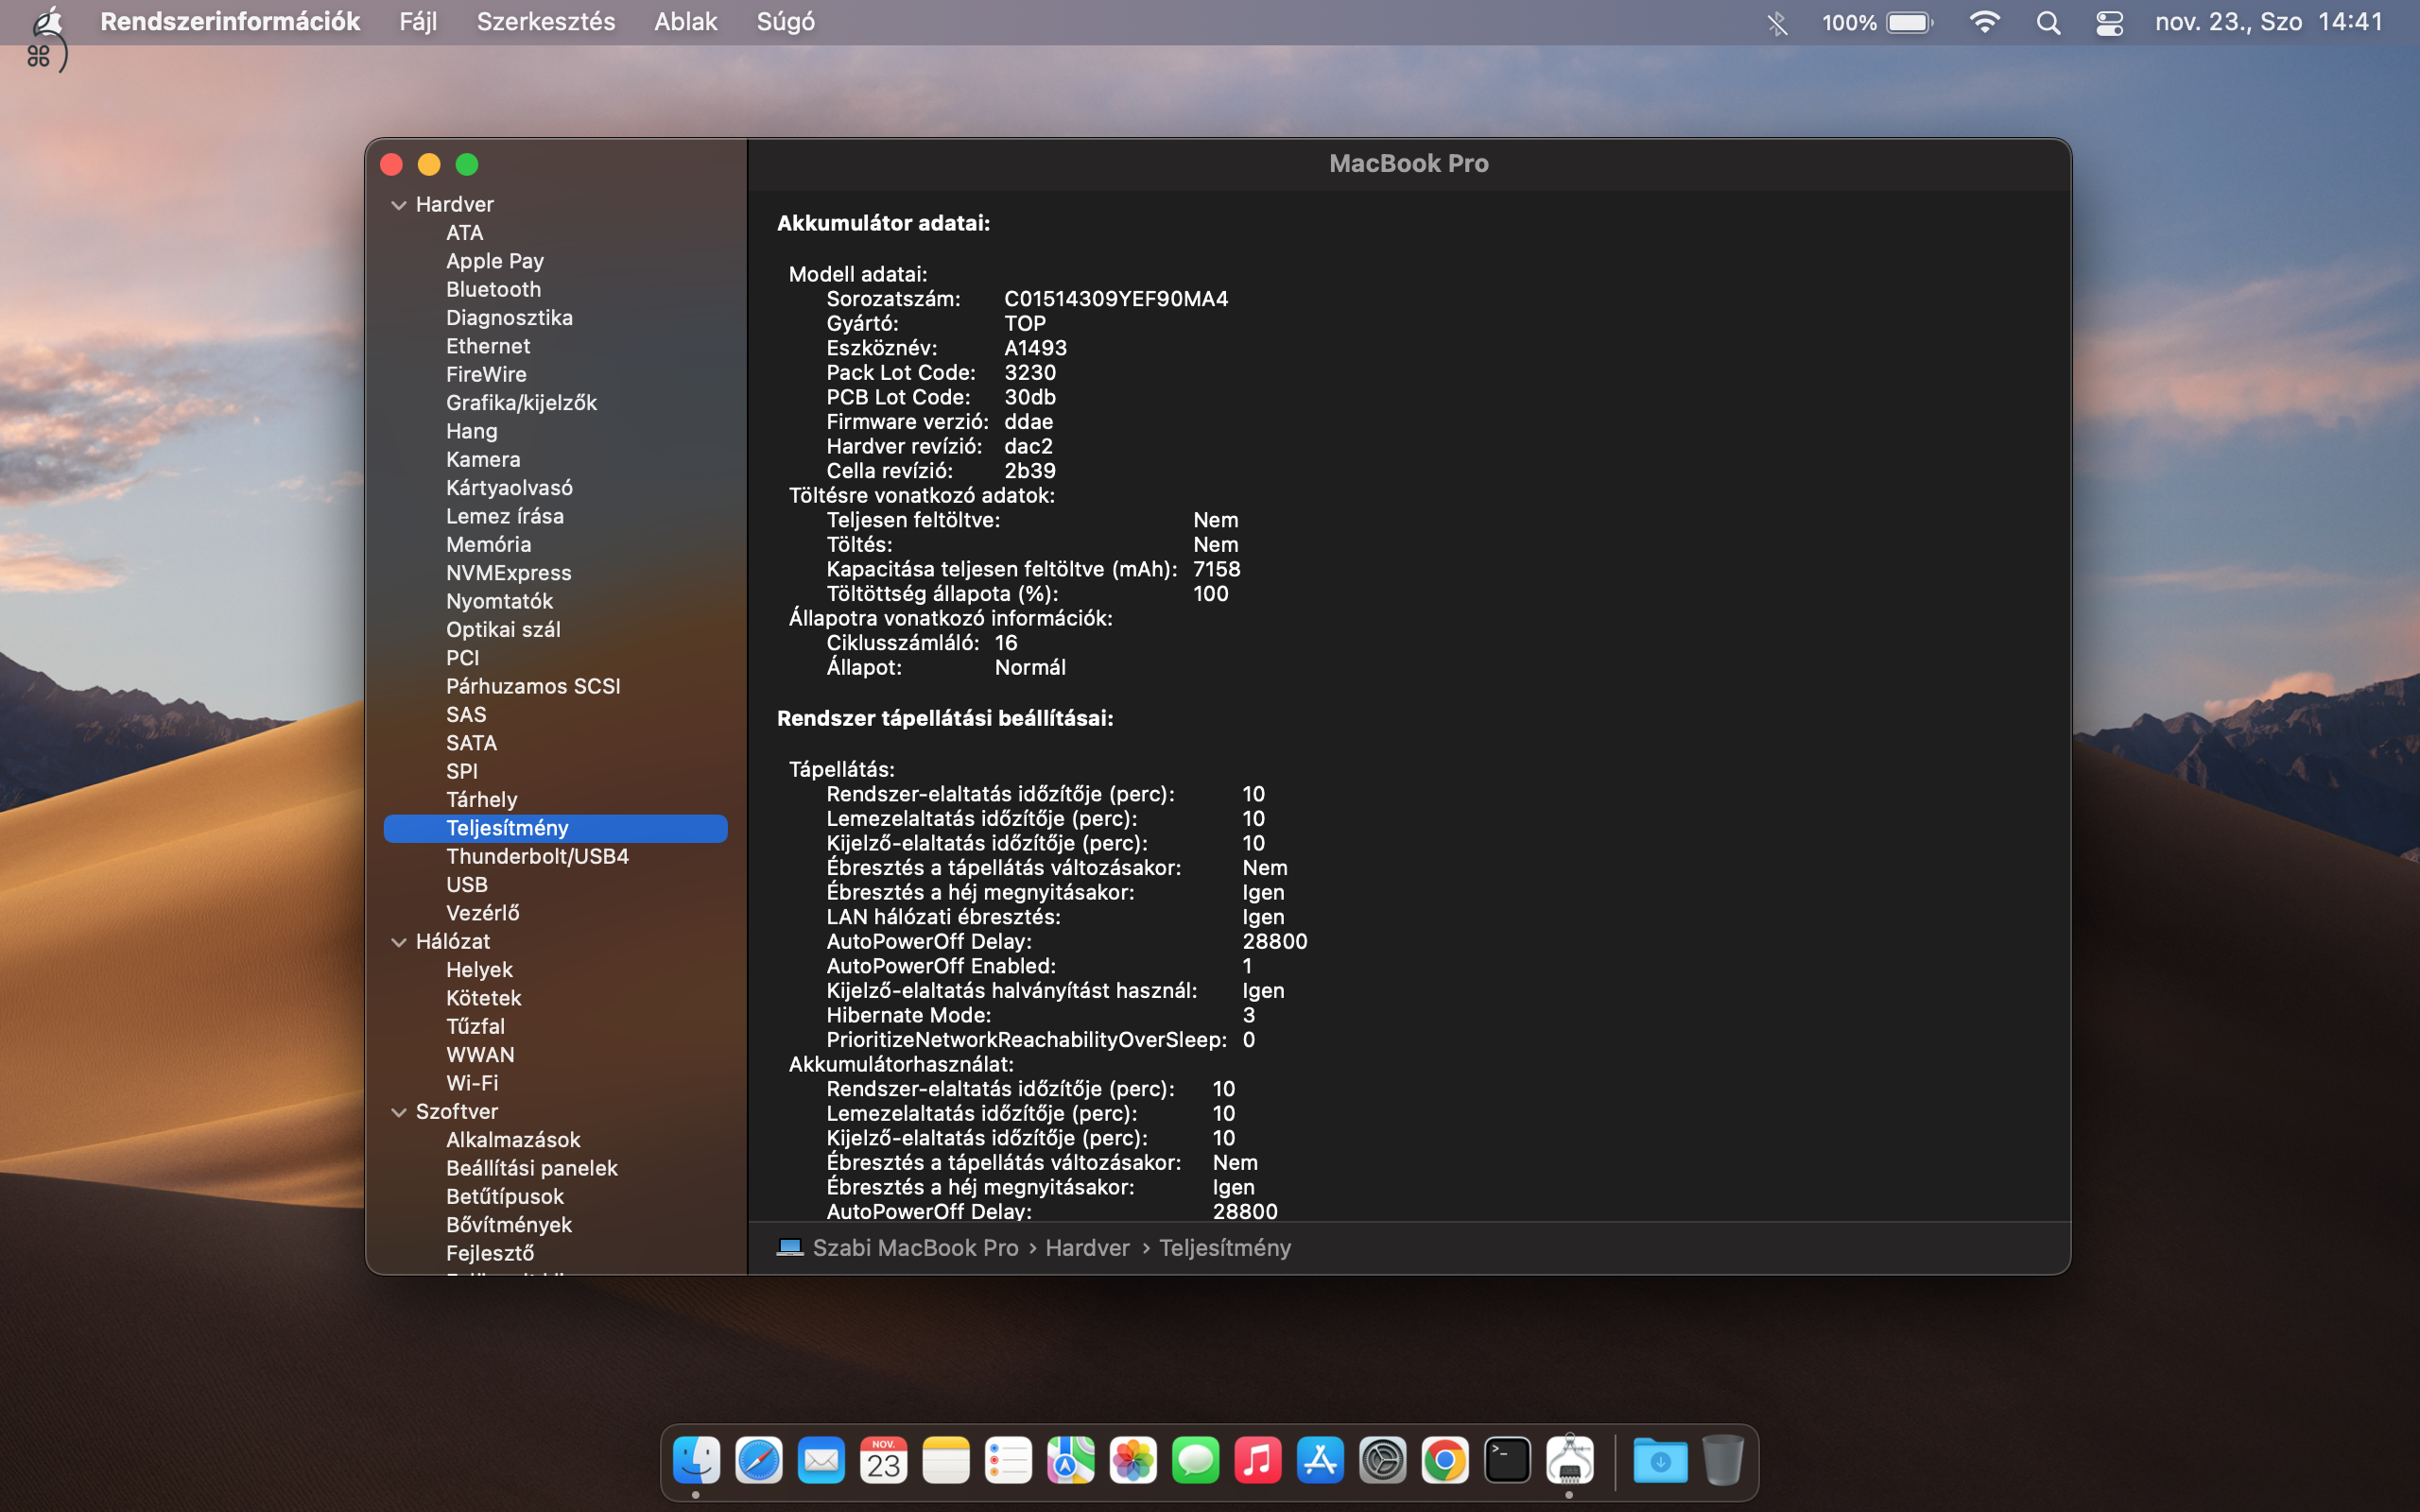This screenshot has width=2420, height=1512.
Task: Launch Maps from the Dock
Action: (x=1071, y=1461)
